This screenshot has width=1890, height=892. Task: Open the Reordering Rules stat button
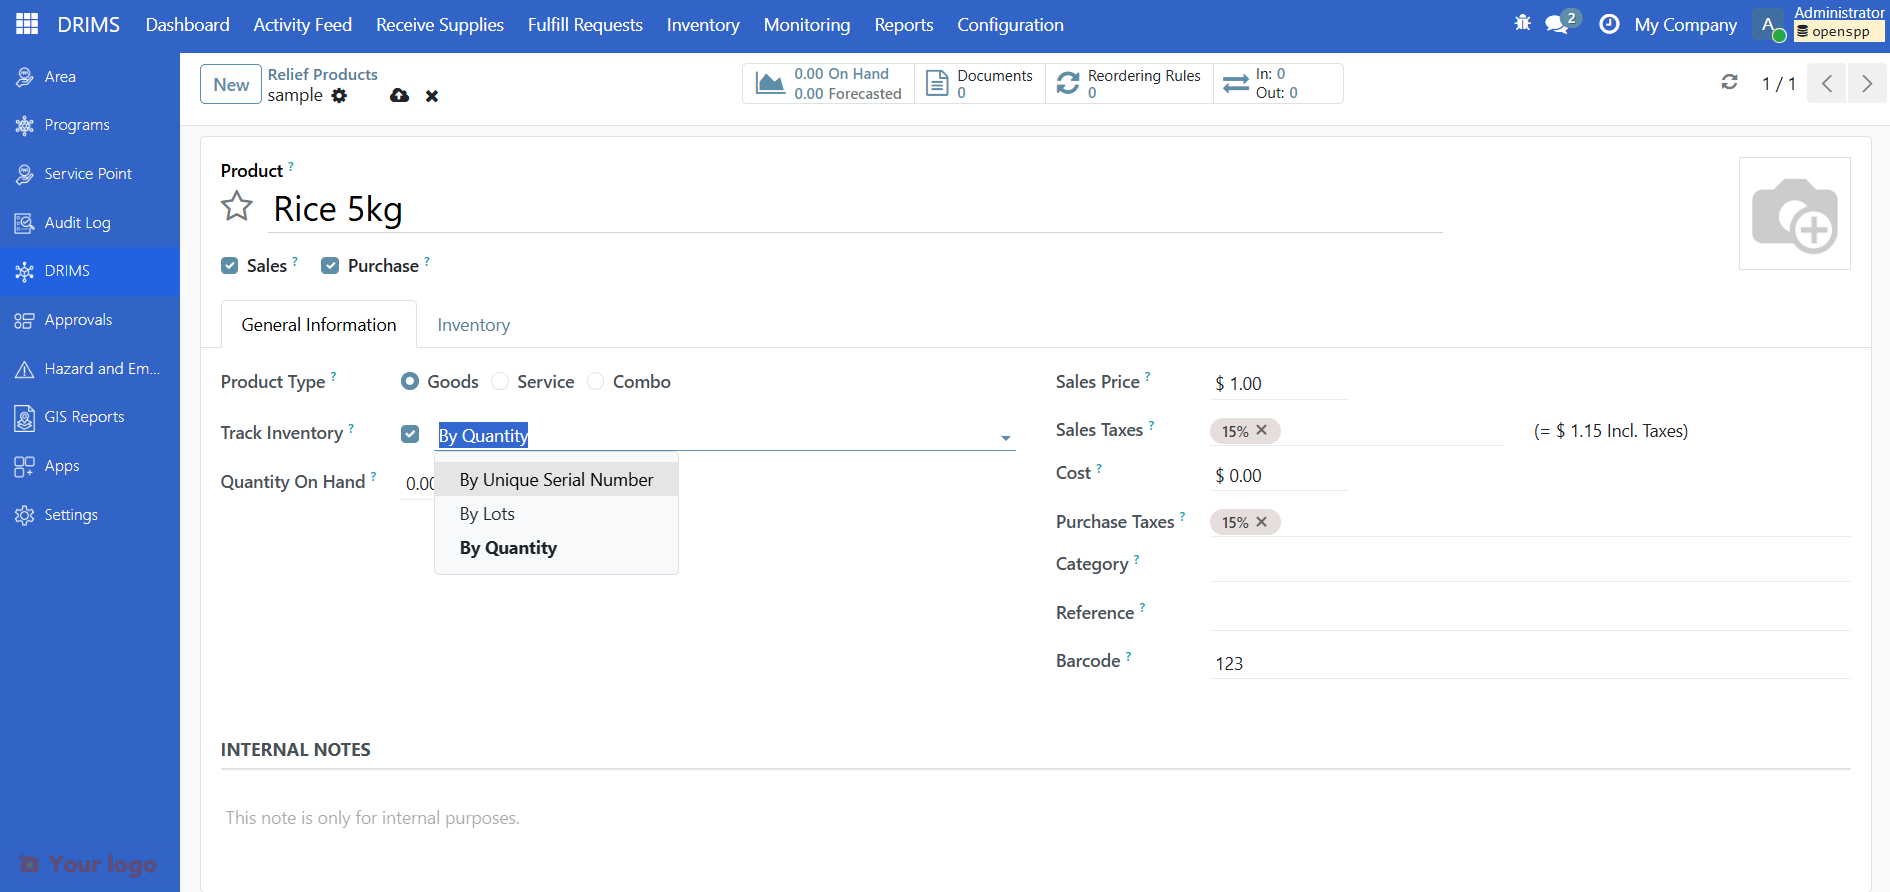pyautogui.click(x=1130, y=84)
